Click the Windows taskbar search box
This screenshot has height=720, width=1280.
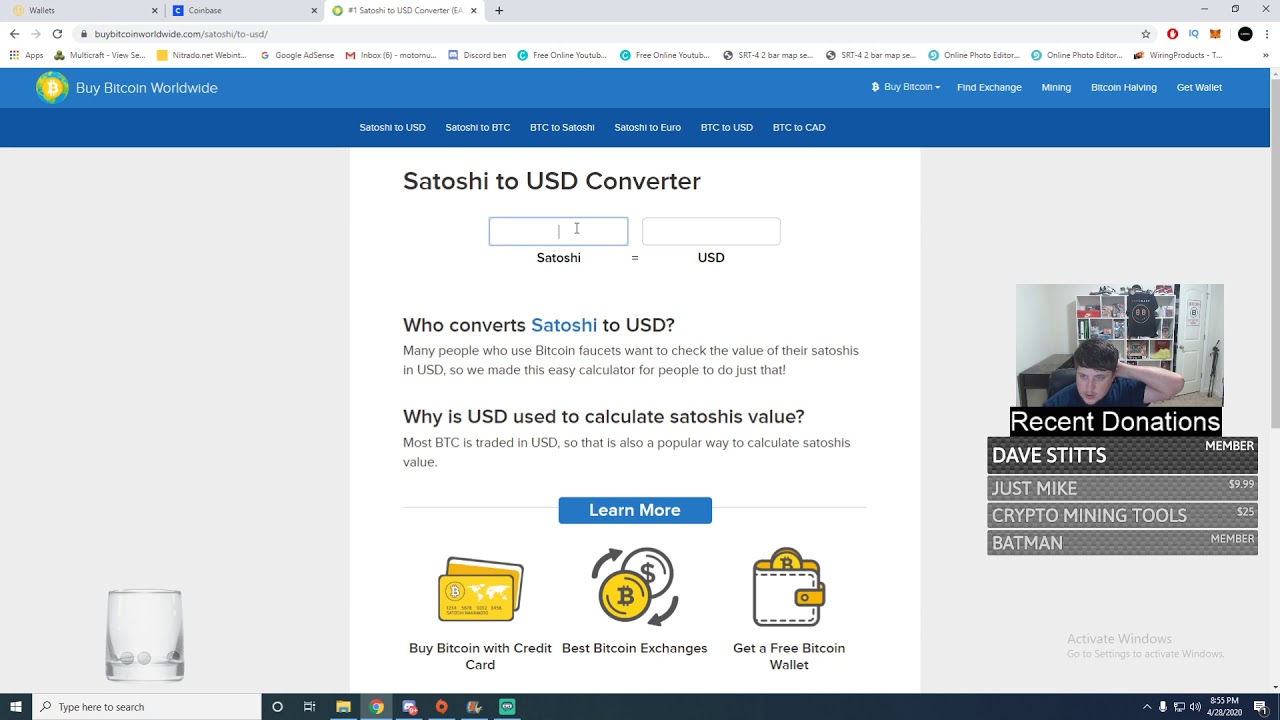point(146,707)
